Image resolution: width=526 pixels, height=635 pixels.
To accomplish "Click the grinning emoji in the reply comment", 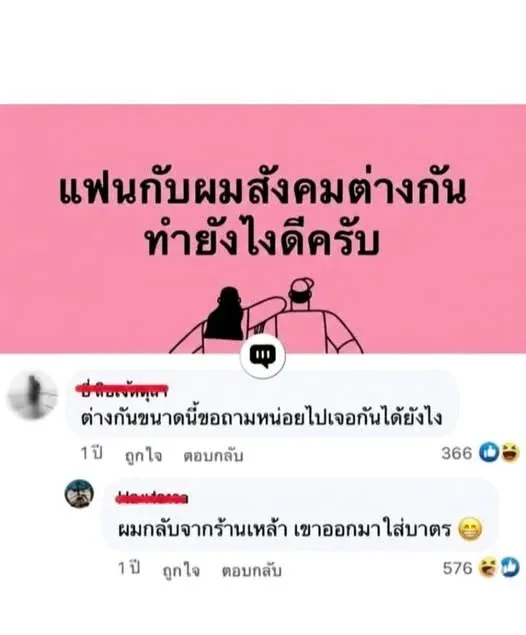I will click(470, 529).
